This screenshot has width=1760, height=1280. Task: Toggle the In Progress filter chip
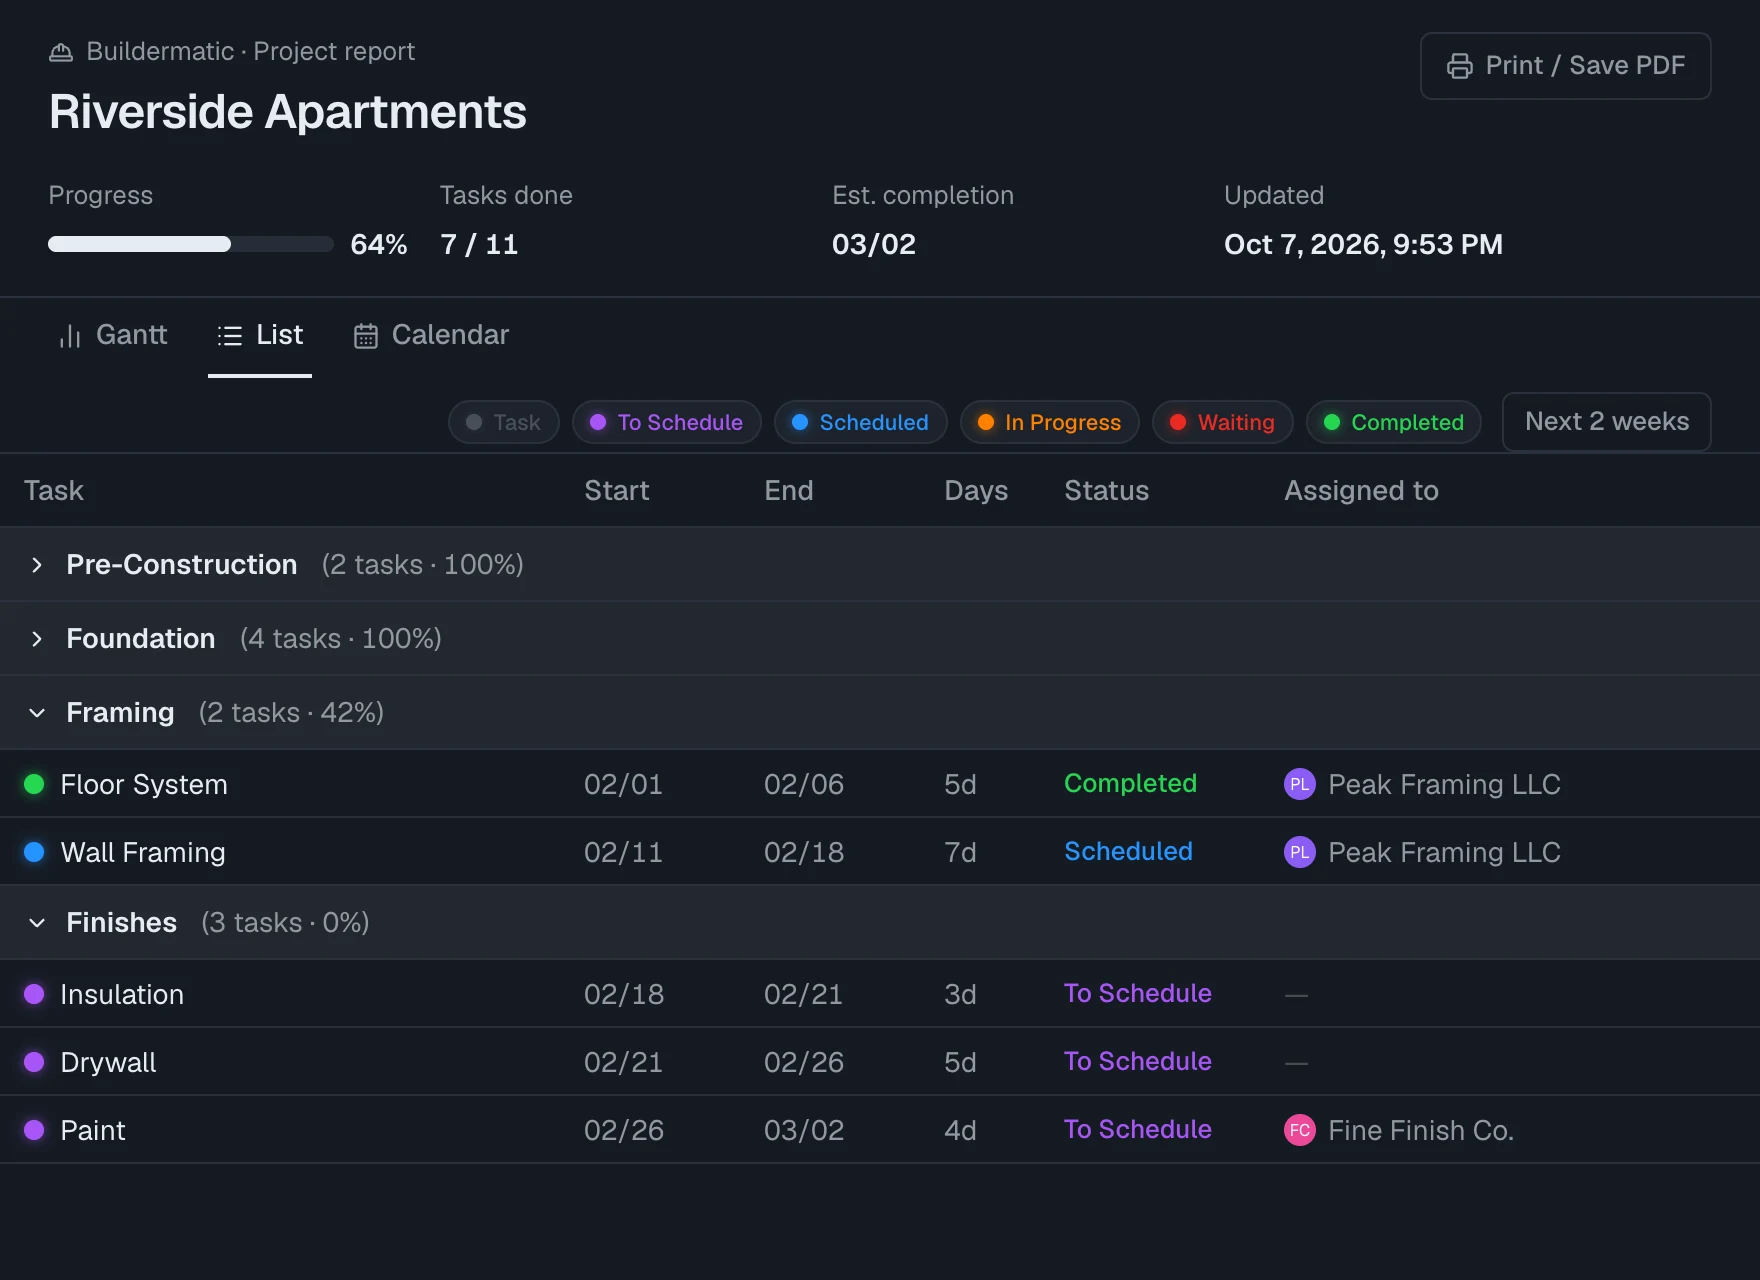point(1049,422)
